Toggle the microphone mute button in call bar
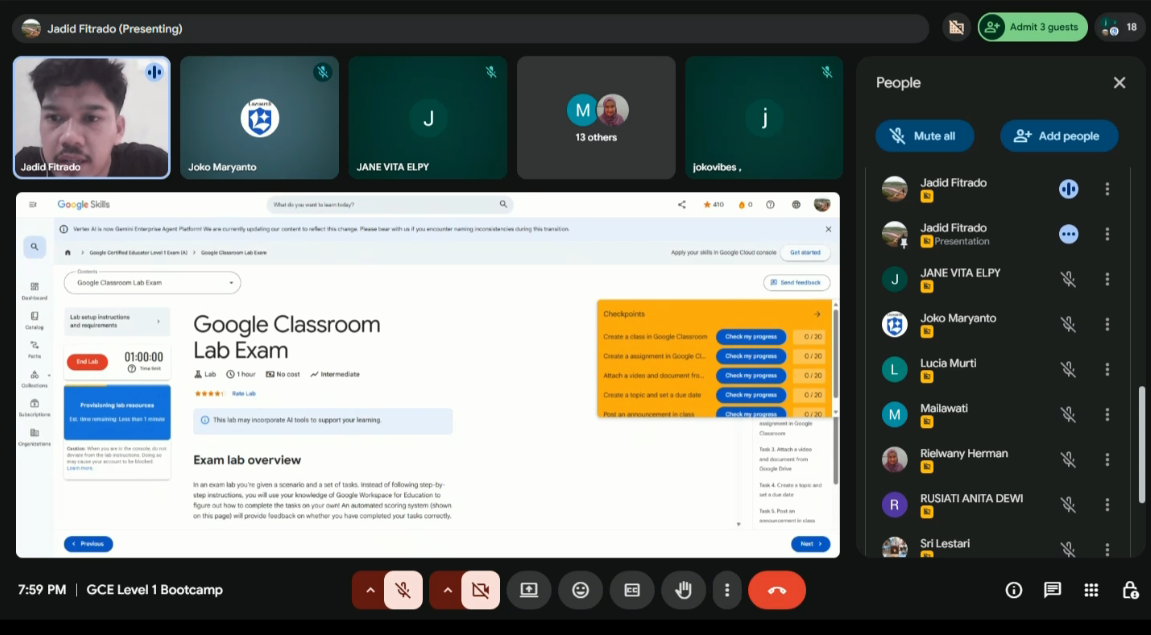1151x635 pixels. coord(403,590)
